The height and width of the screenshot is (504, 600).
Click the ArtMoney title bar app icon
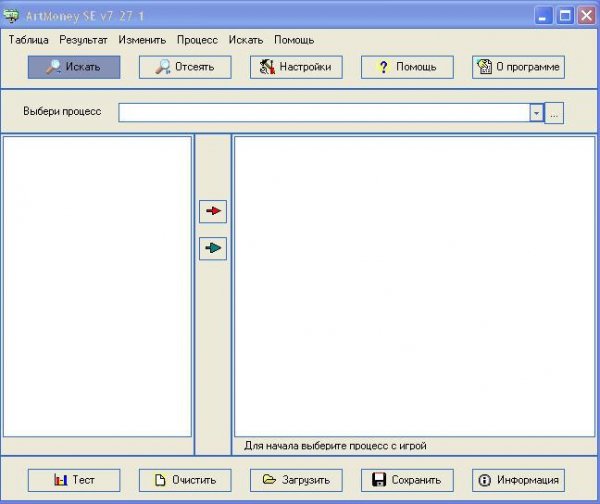11,16
